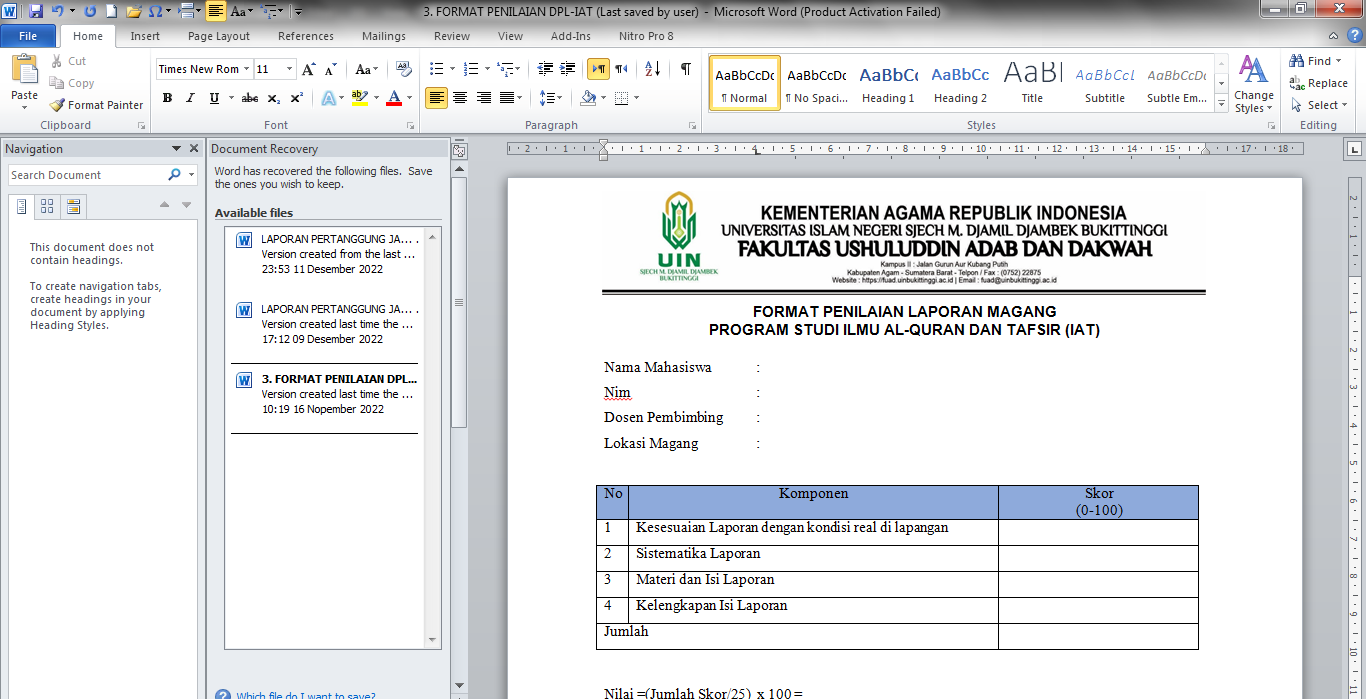The width and height of the screenshot is (1366, 699).
Task: Click Shrink Font button
Action: [331, 69]
